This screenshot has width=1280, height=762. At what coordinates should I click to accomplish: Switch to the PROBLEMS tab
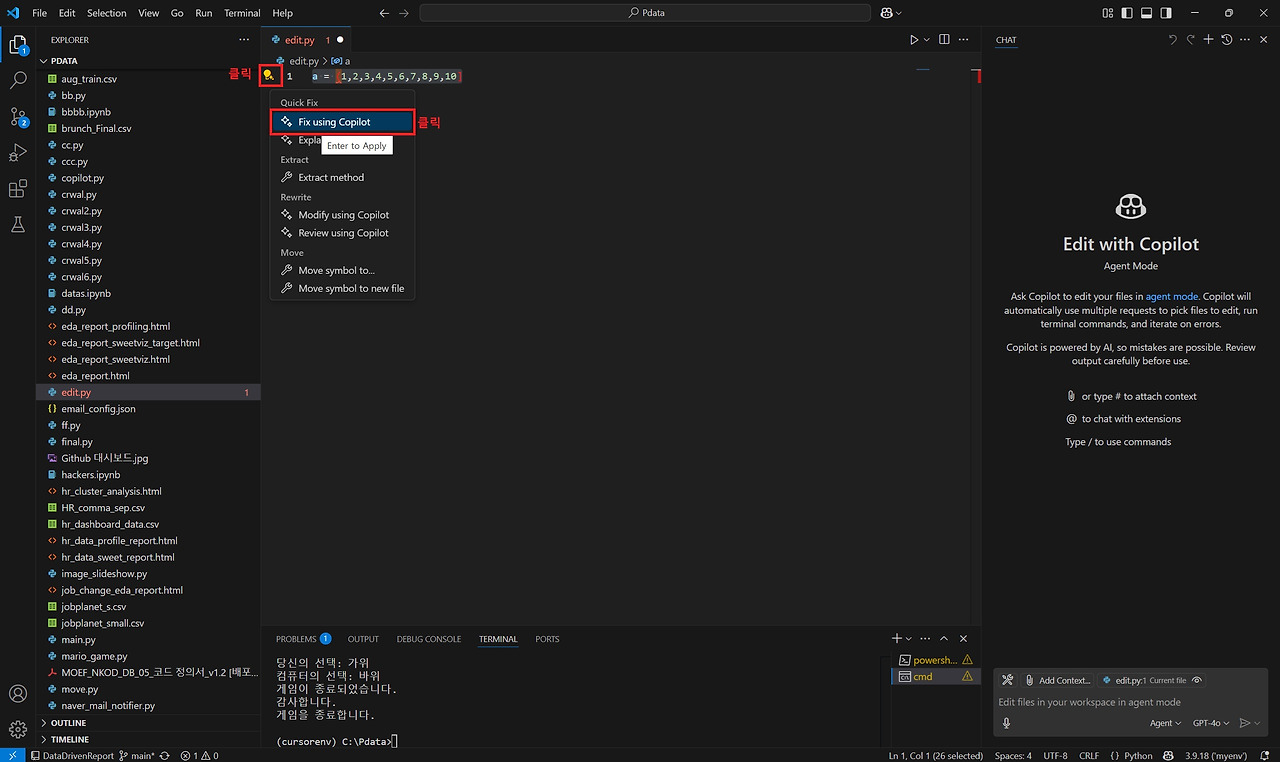click(303, 639)
